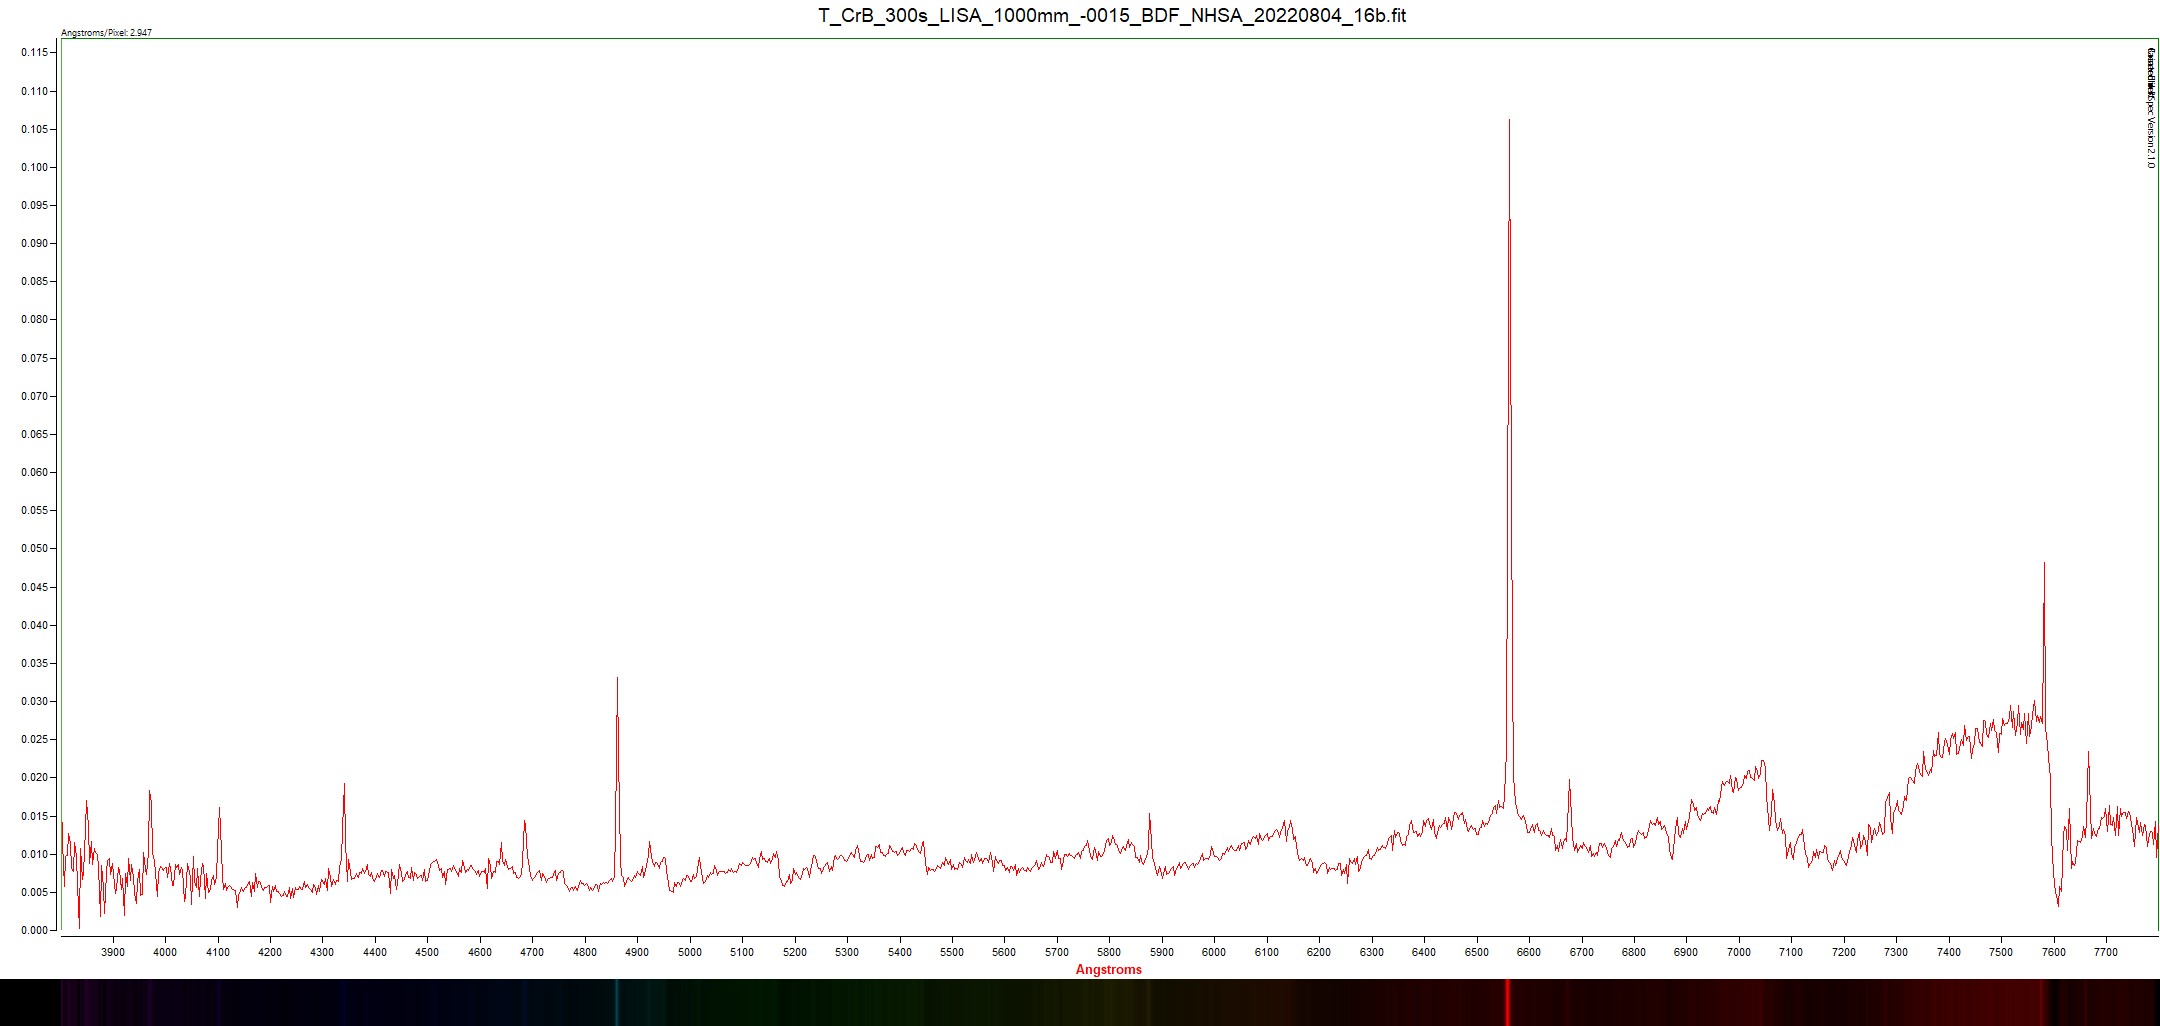Click the 0.000 label on the y-axis
This screenshot has width=2160, height=1026.
[x=34, y=930]
